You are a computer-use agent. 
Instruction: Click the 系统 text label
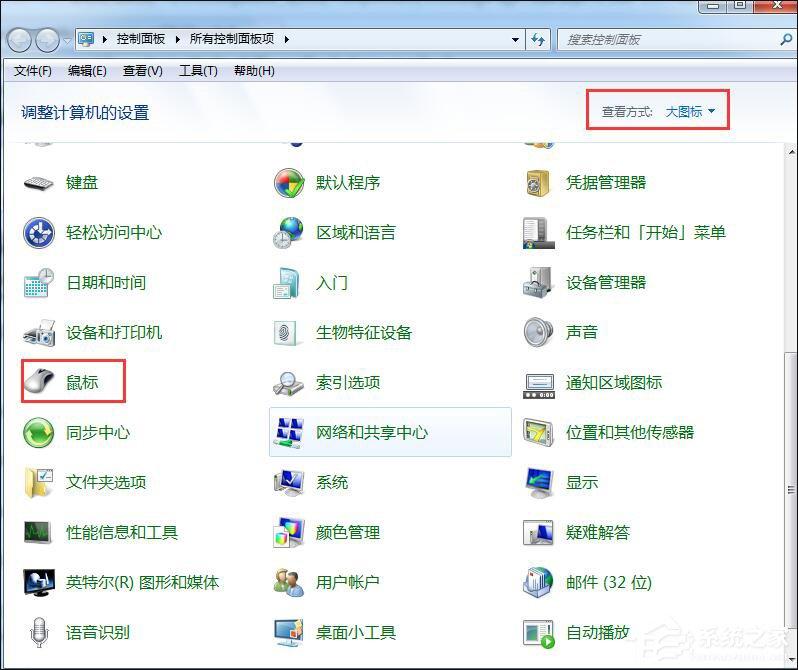[x=332, y=482]
